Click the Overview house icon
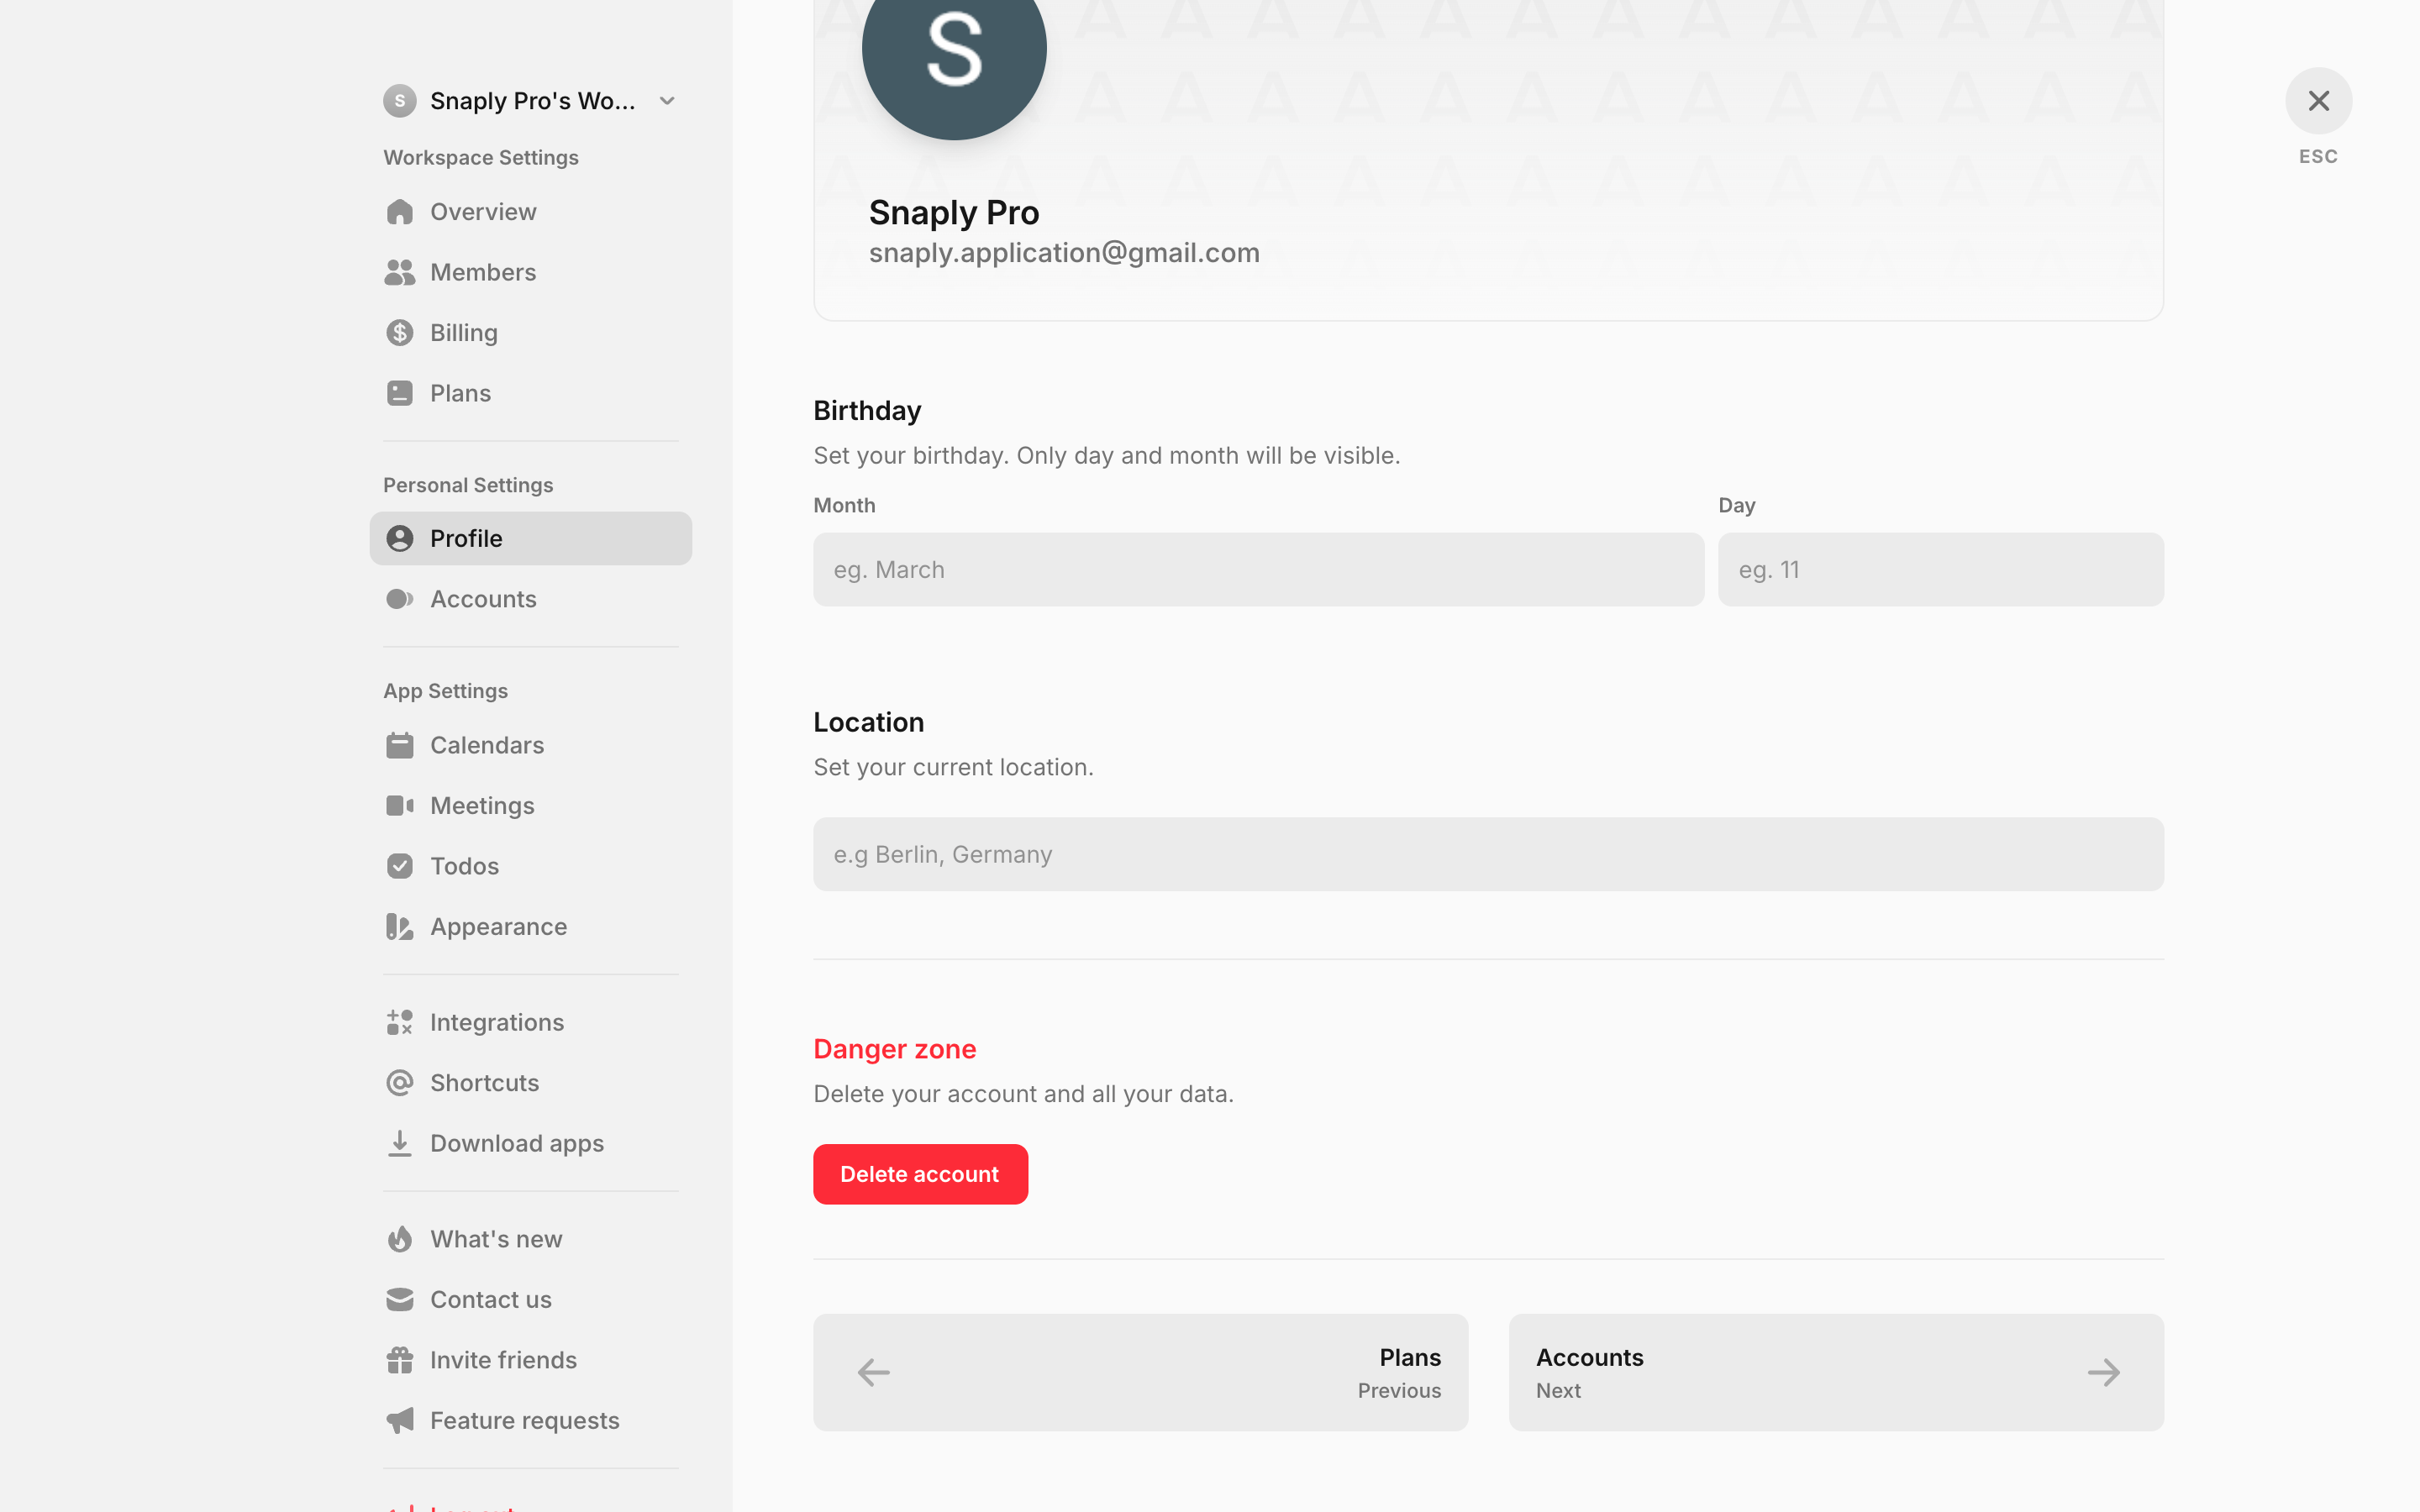Viewport: 2420px width, 1512px height. tap(400, 212)
